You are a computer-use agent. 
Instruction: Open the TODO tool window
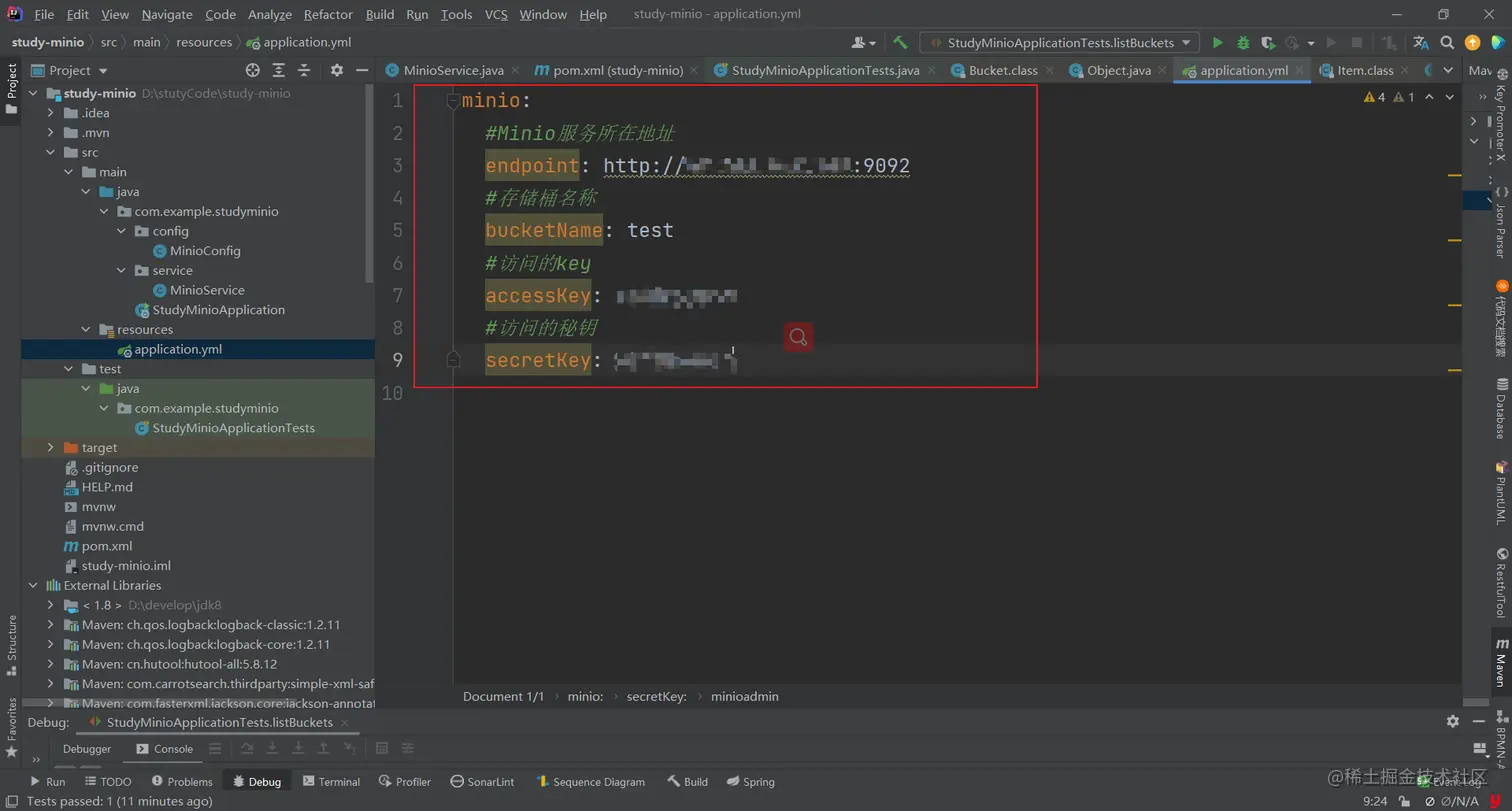(108, 782)
